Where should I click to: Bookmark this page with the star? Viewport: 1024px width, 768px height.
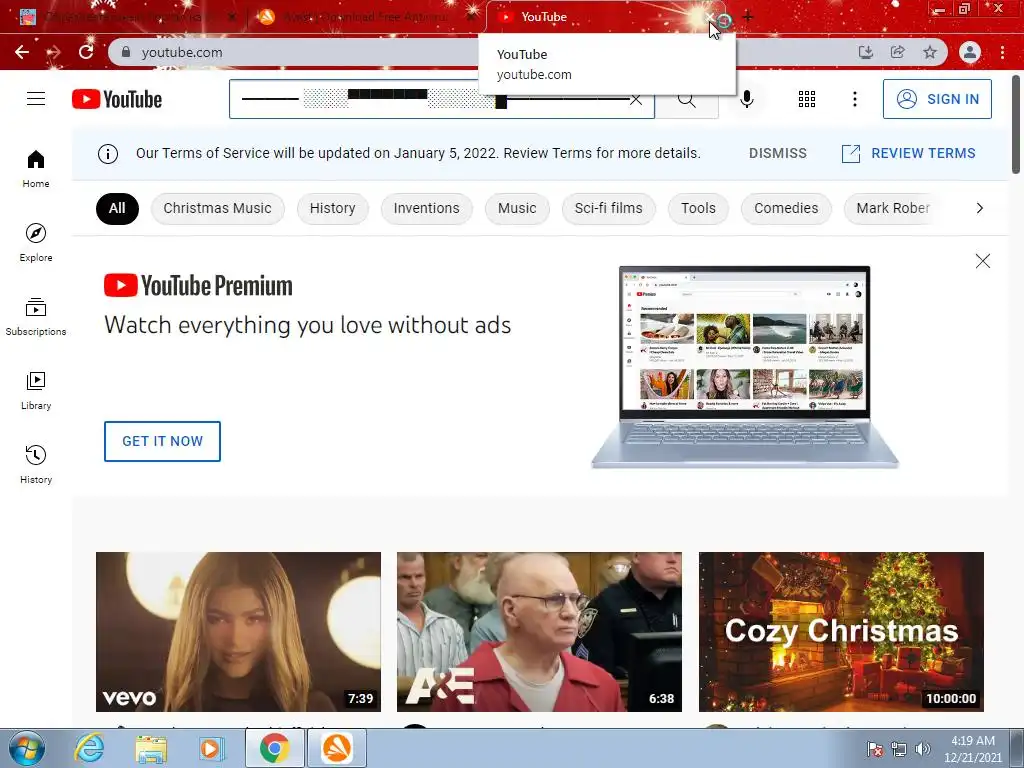click(930, 52)
